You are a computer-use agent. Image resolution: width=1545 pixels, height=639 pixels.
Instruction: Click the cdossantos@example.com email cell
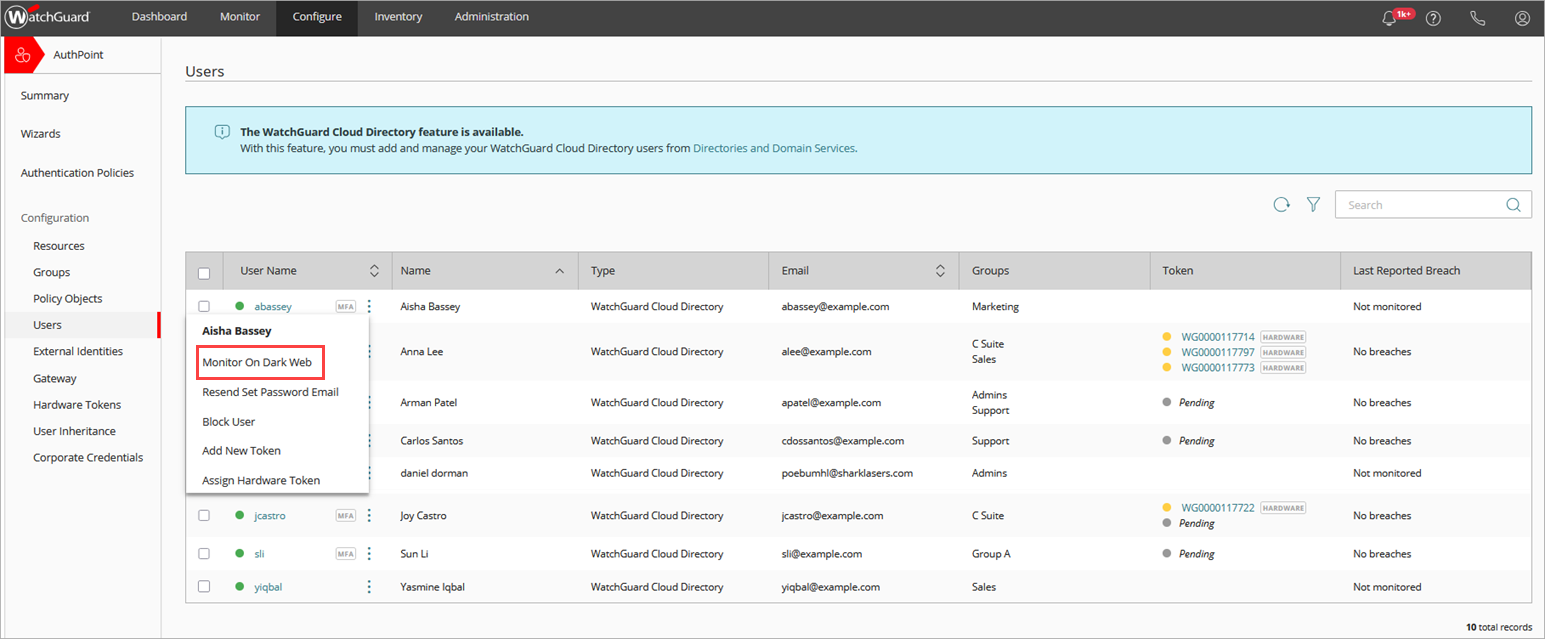(x=843, y=441)
